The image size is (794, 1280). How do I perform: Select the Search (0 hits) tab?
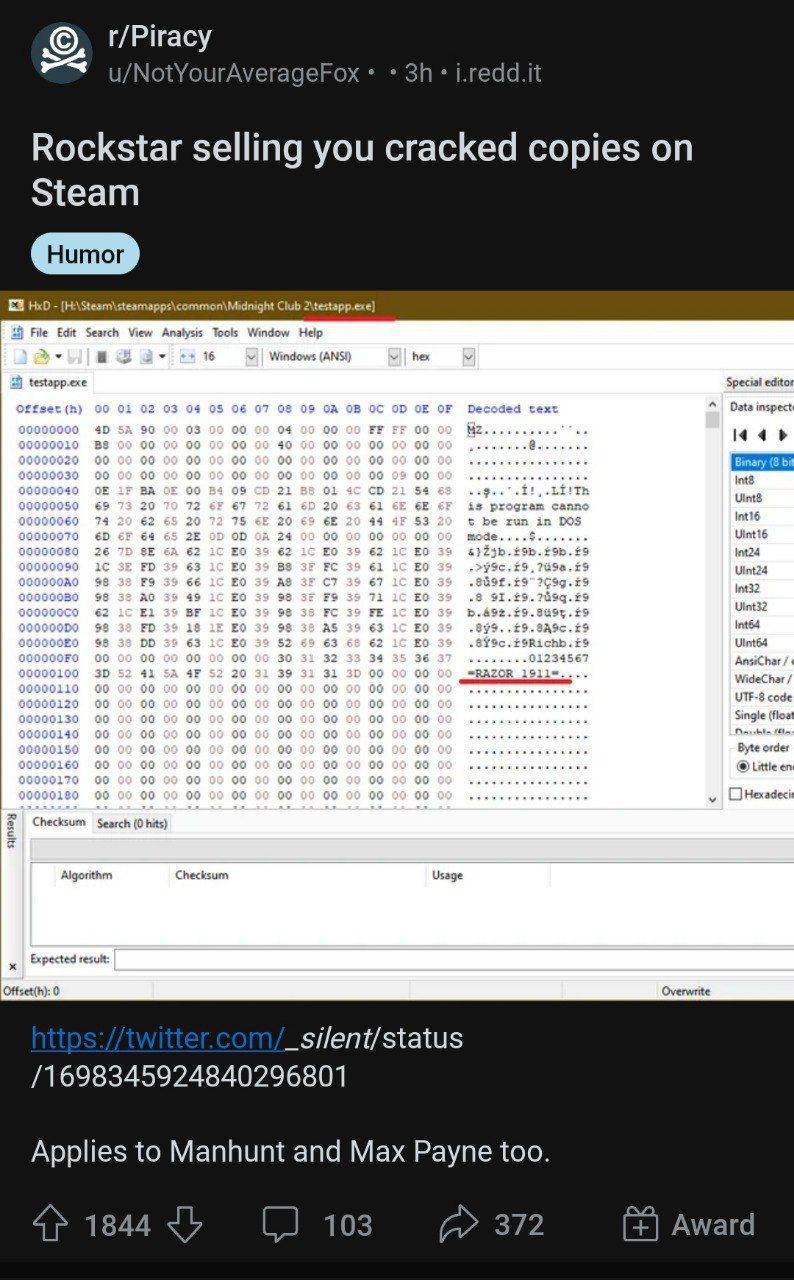click(x=132, y=823)
